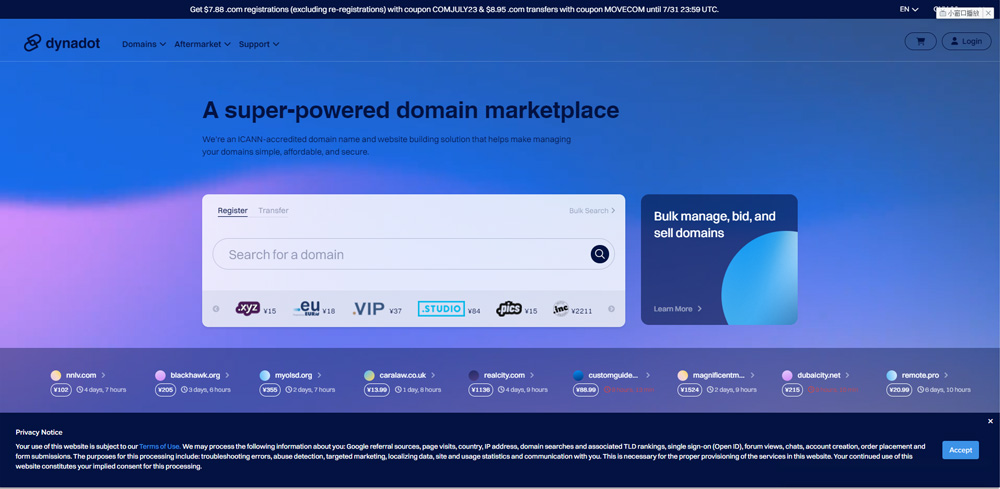The image size is (1000, 489).
Task: Select the .VIP domain logo
Action: pos(369,309)
